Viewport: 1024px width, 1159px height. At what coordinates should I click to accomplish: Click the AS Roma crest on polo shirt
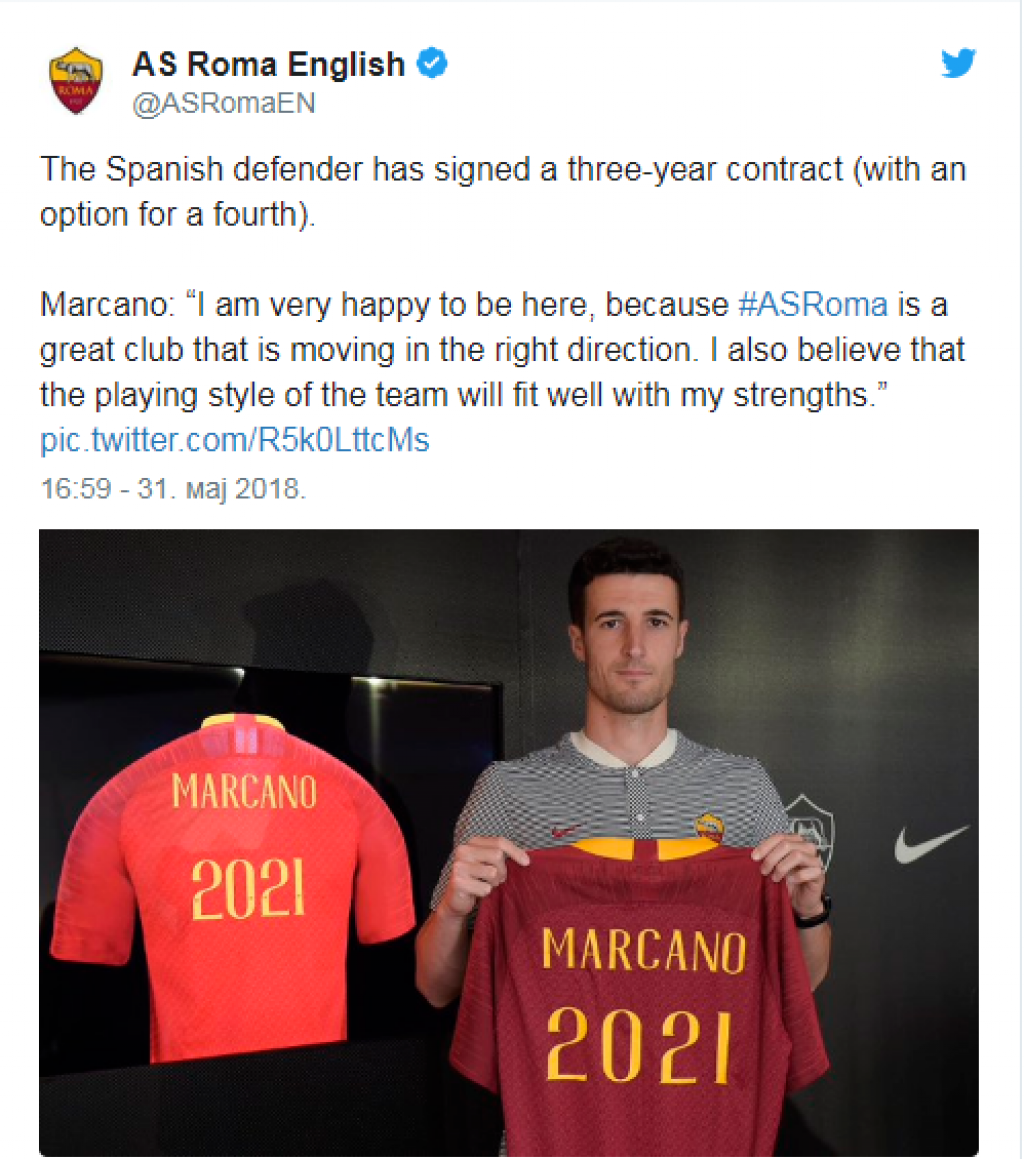click(708, 827)
